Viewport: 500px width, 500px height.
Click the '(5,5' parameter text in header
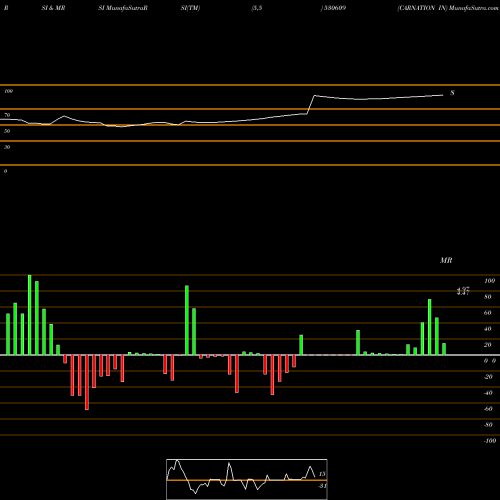pos(257,8)
